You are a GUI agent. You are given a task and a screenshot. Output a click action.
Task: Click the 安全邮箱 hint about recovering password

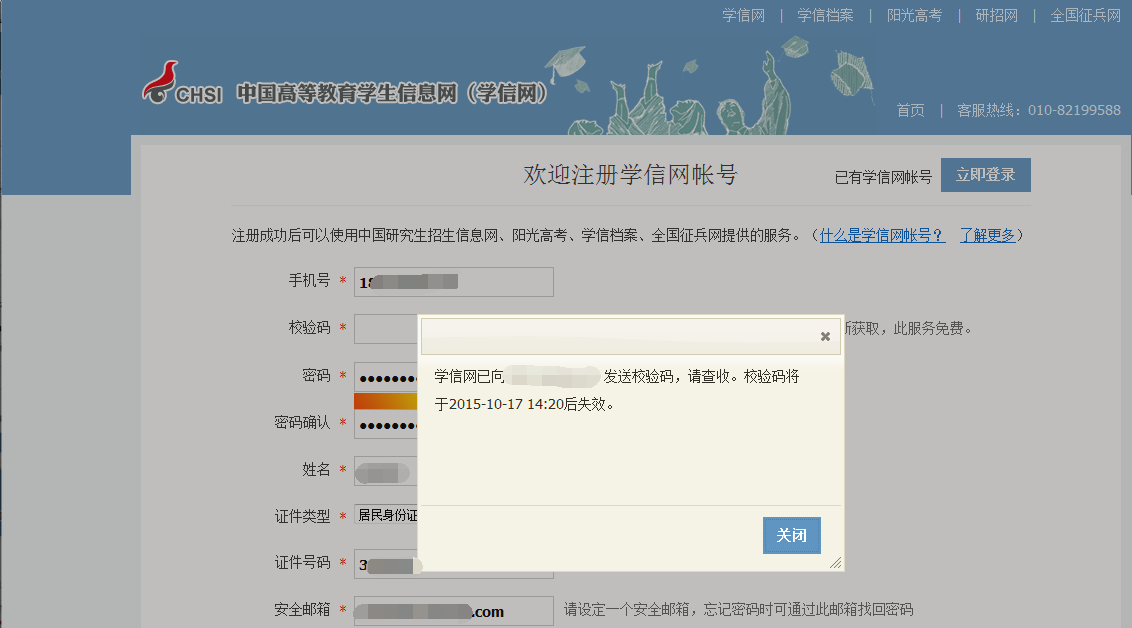(738, 610)
